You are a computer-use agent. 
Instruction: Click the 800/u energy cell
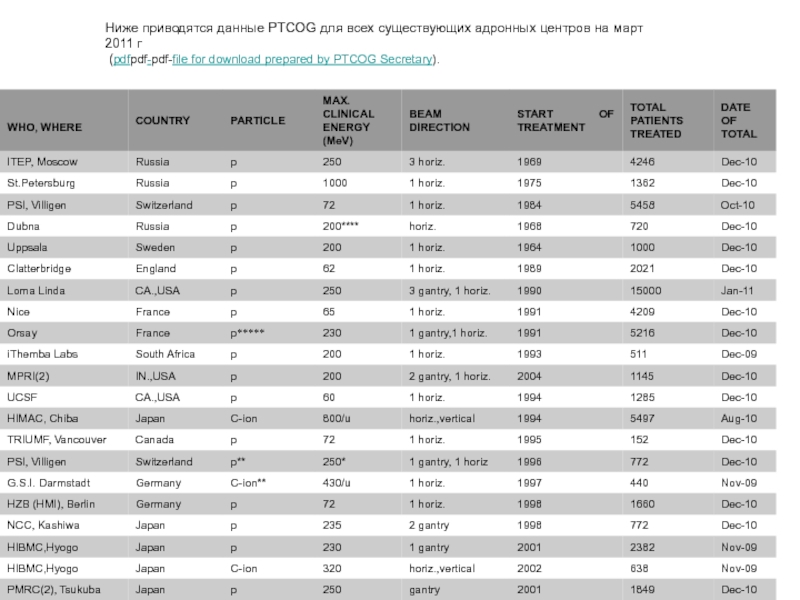338,418
